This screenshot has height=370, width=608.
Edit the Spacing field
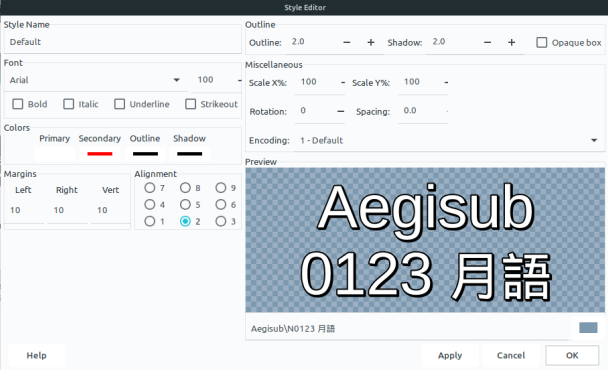click(x=421, y=111)
